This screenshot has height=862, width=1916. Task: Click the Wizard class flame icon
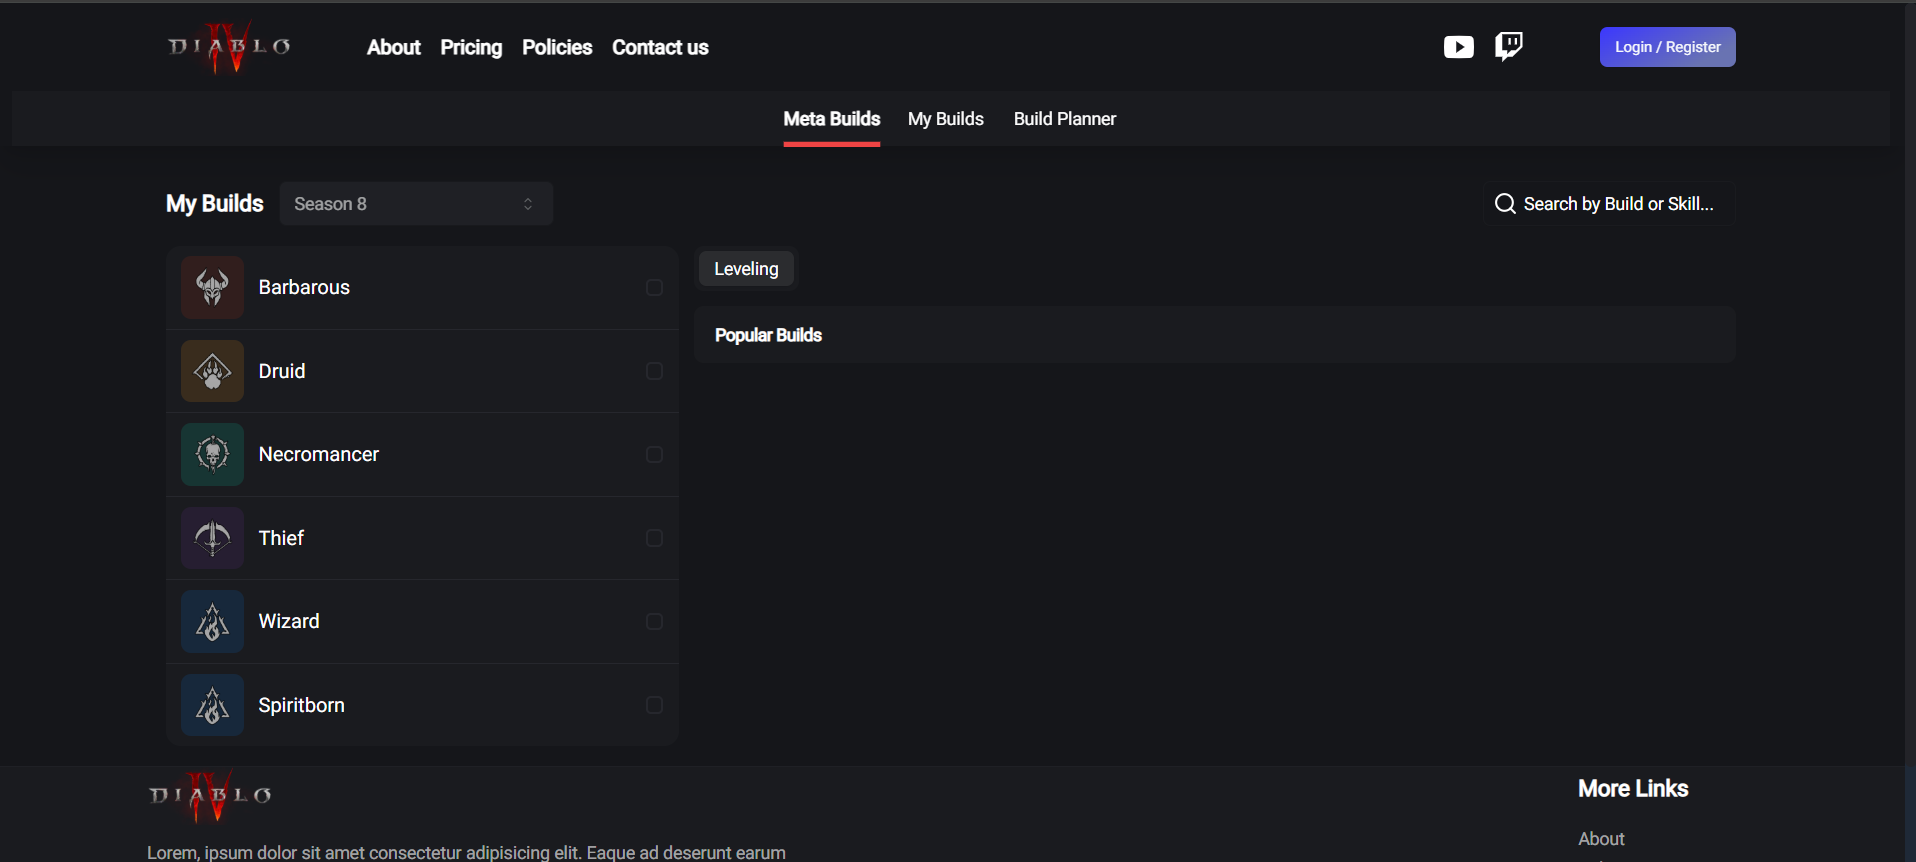212,621
